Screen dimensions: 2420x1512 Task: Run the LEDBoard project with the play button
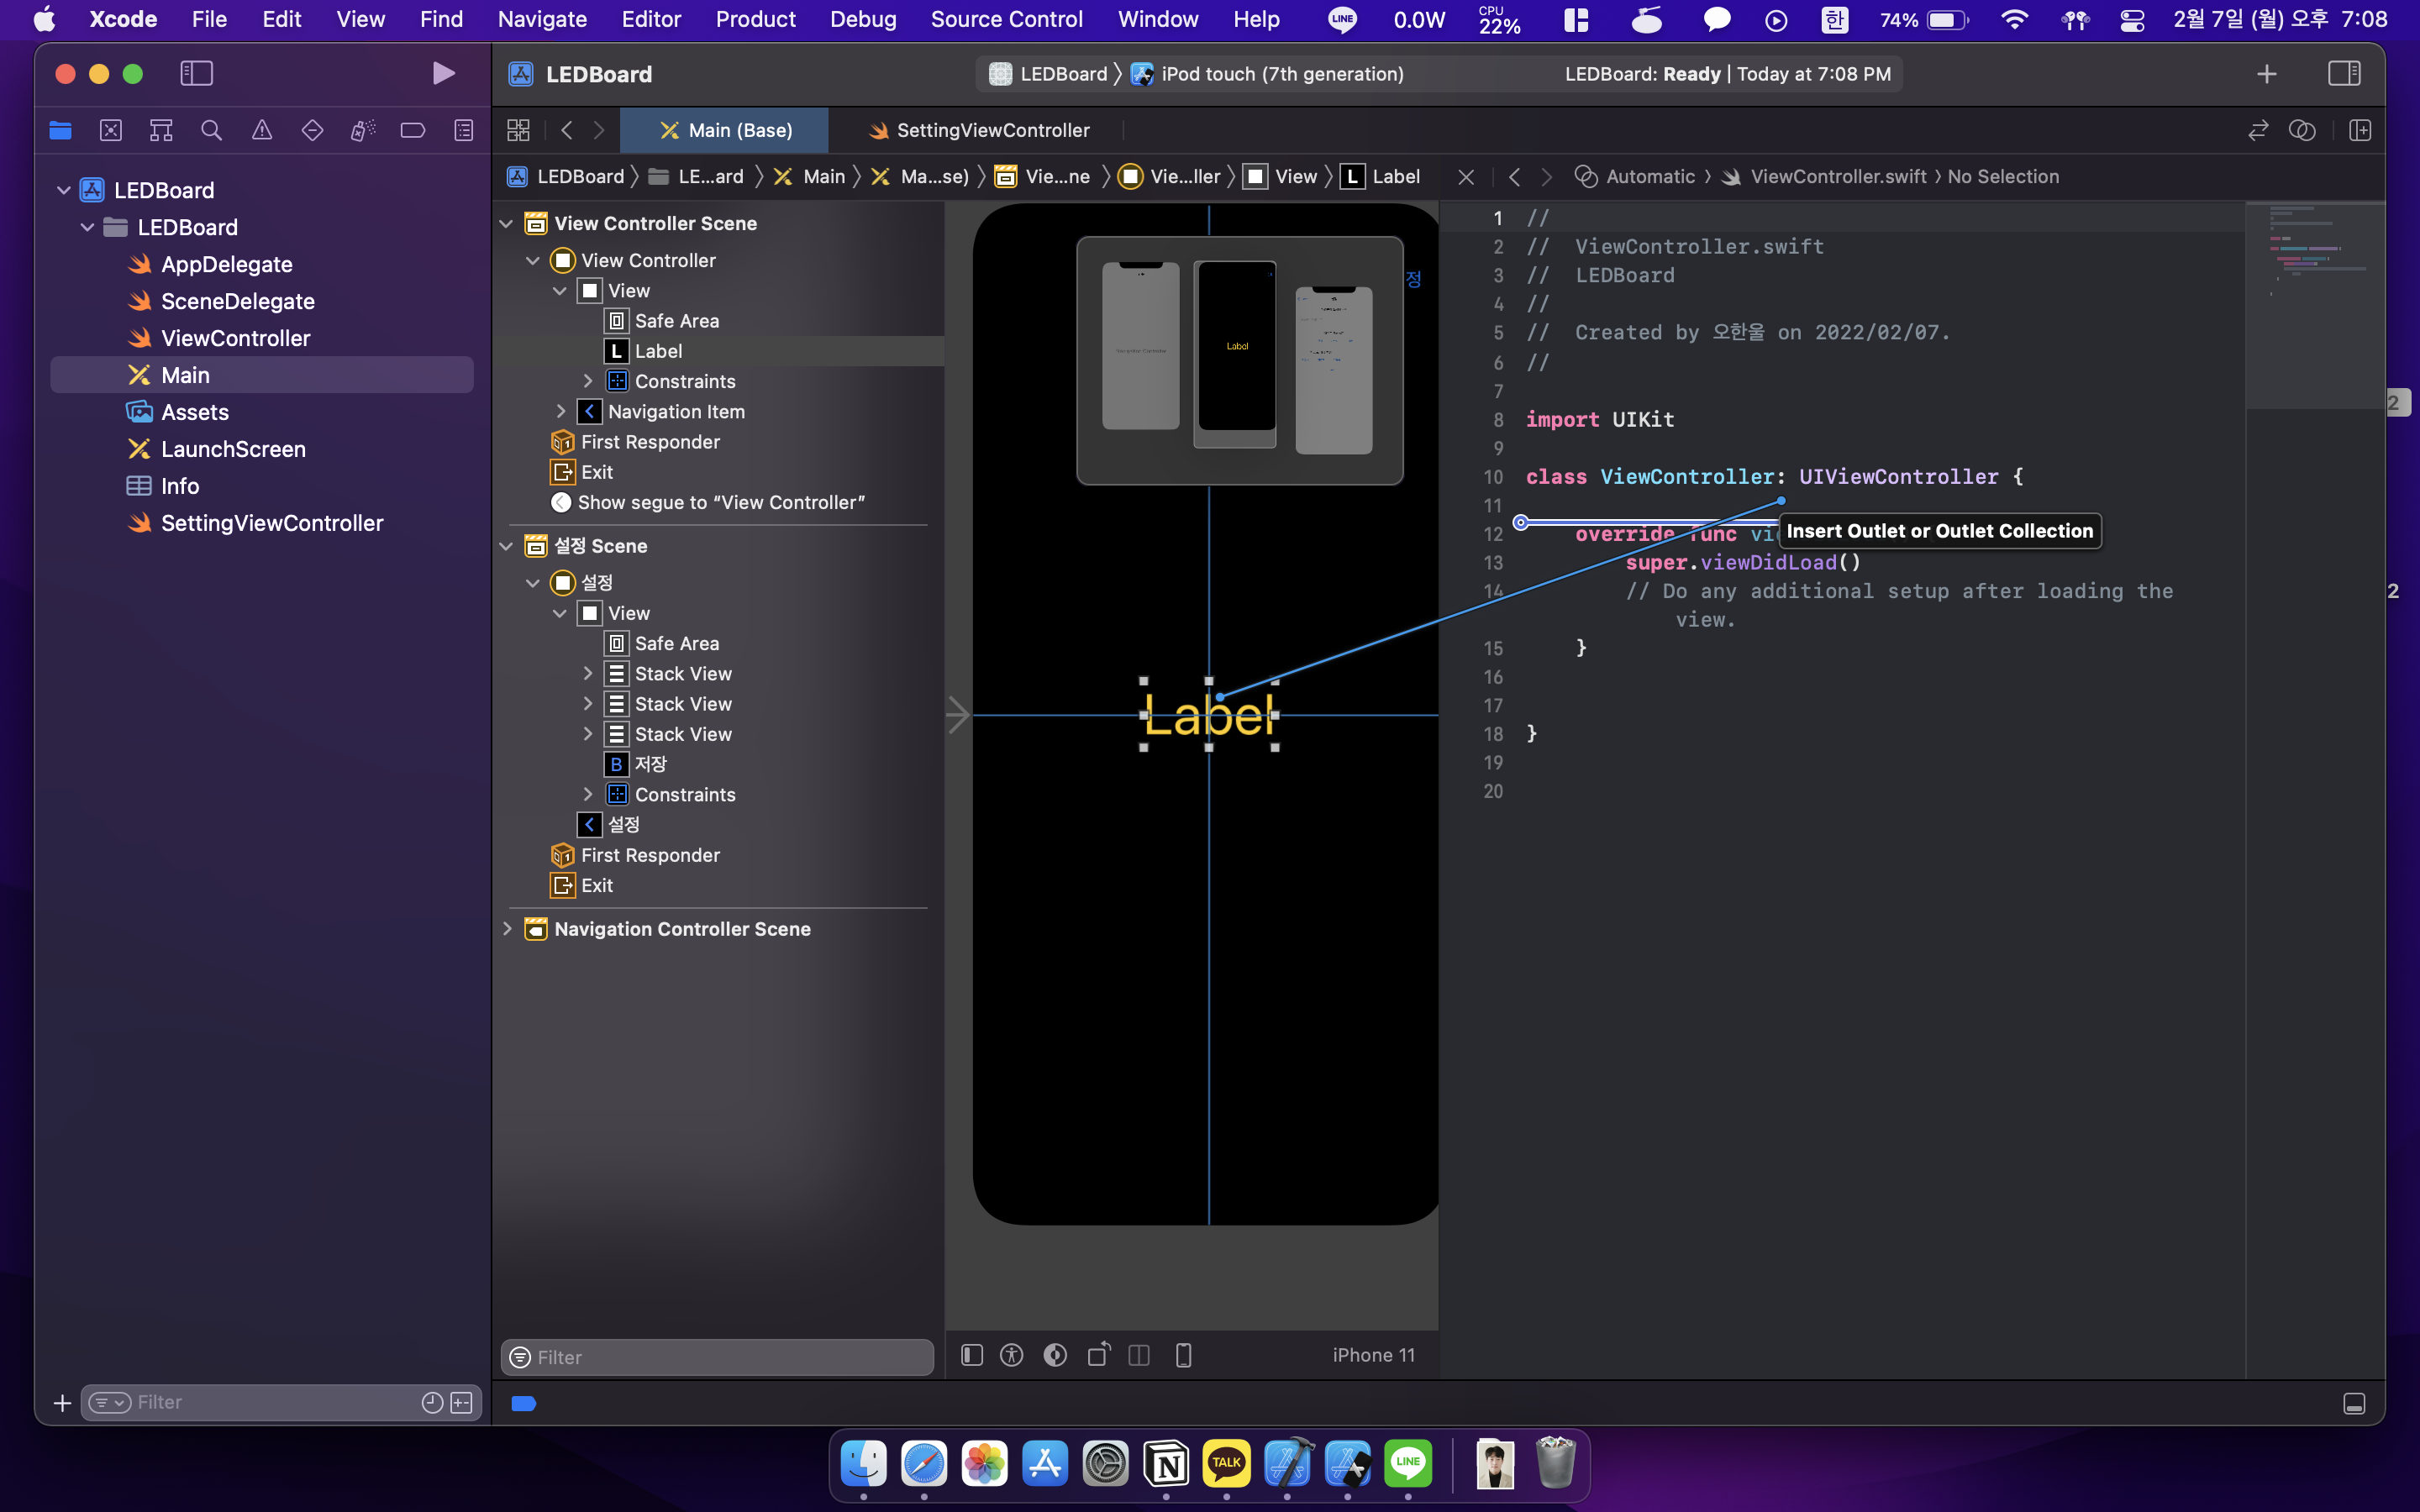point(443,73)
